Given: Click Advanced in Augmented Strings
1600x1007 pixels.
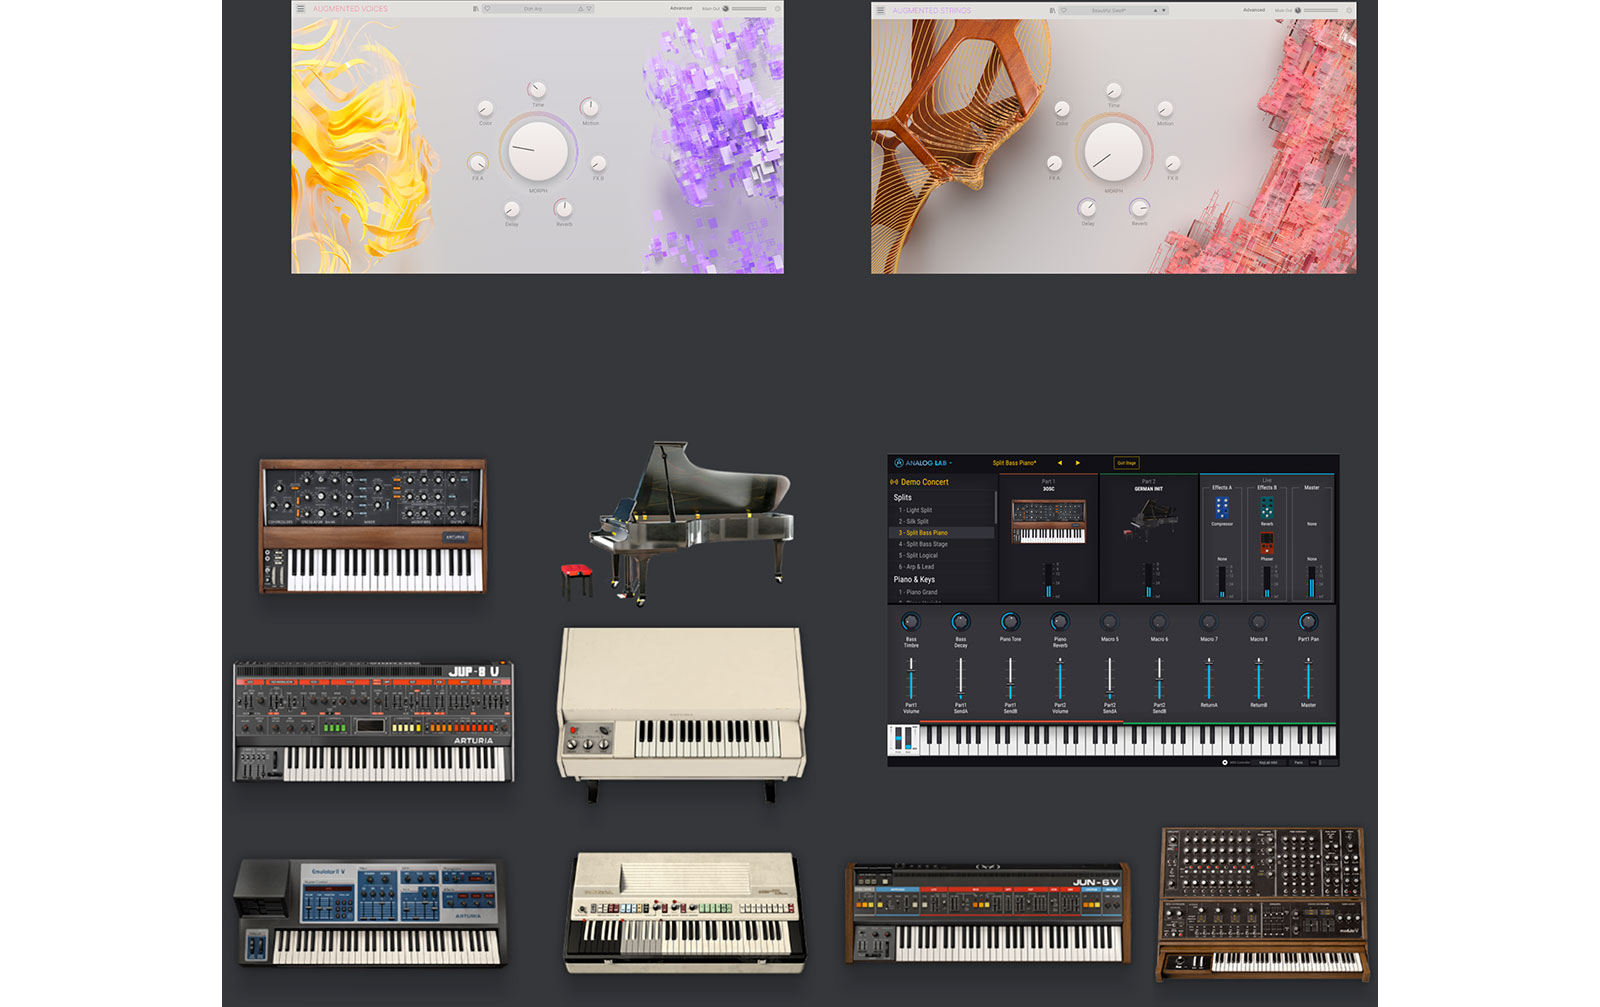Looking at the screenshot, I should (x=1254, y=10).
